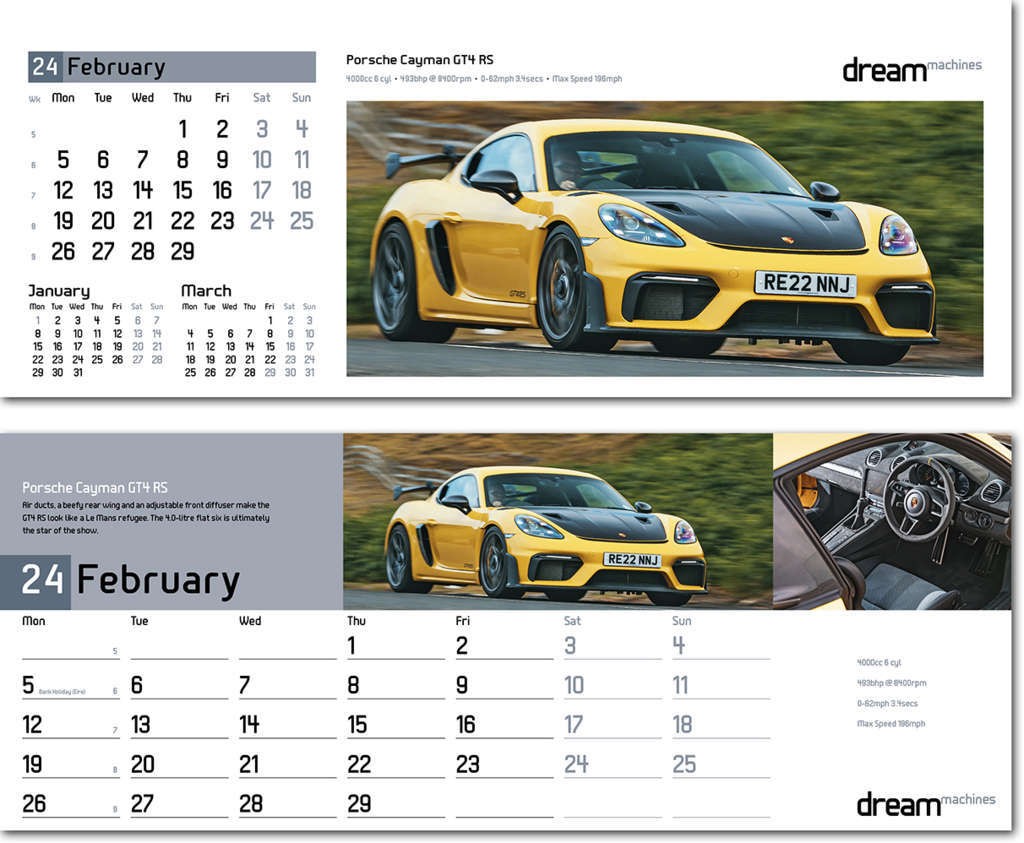The image size is (1024, 843).
Task: Select the Porsche interior steering wheel photo
Action: point(892,521)
